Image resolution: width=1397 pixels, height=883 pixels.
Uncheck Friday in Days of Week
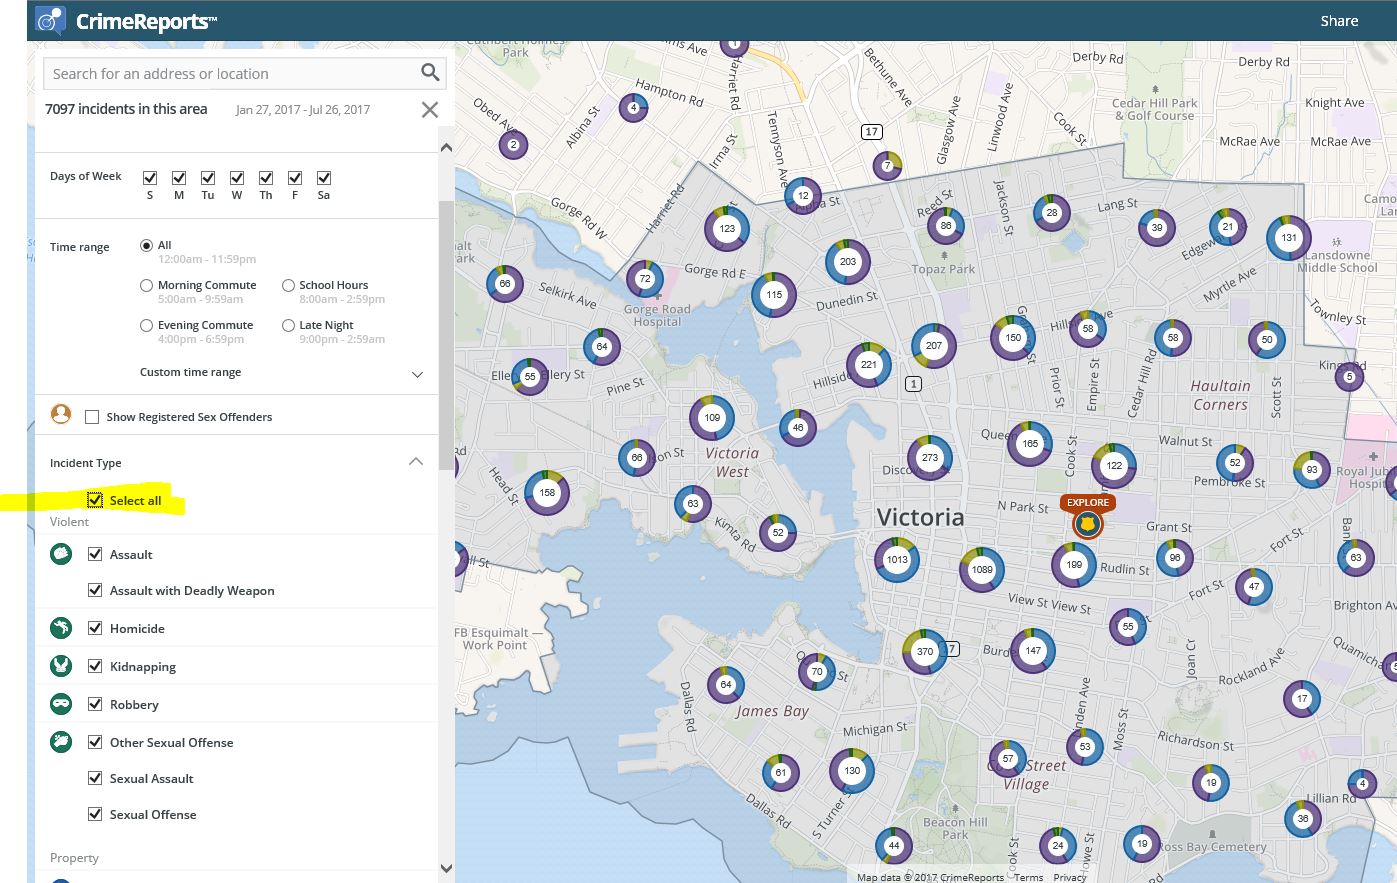[x=295, y=178]
